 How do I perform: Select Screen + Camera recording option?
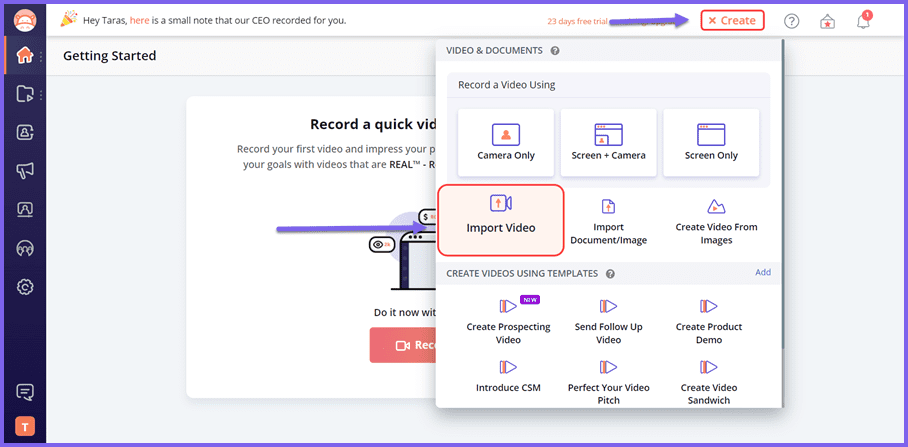point(608,142)
